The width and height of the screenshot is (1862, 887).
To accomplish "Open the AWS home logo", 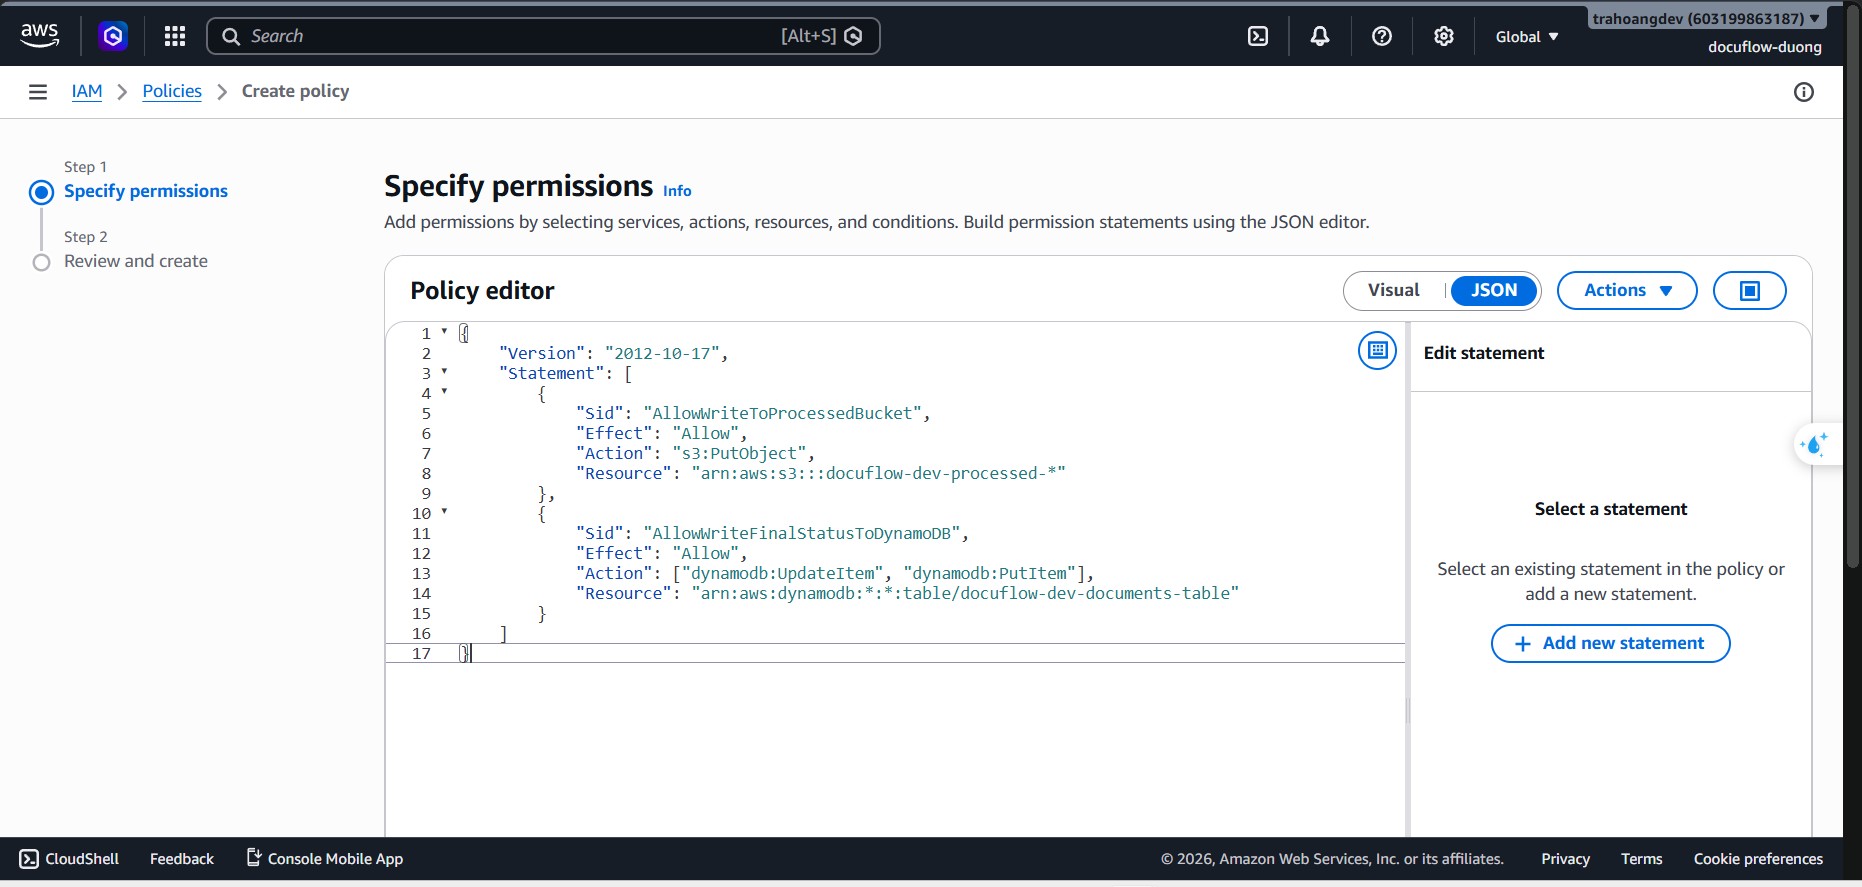I will [x=40, y=36].
